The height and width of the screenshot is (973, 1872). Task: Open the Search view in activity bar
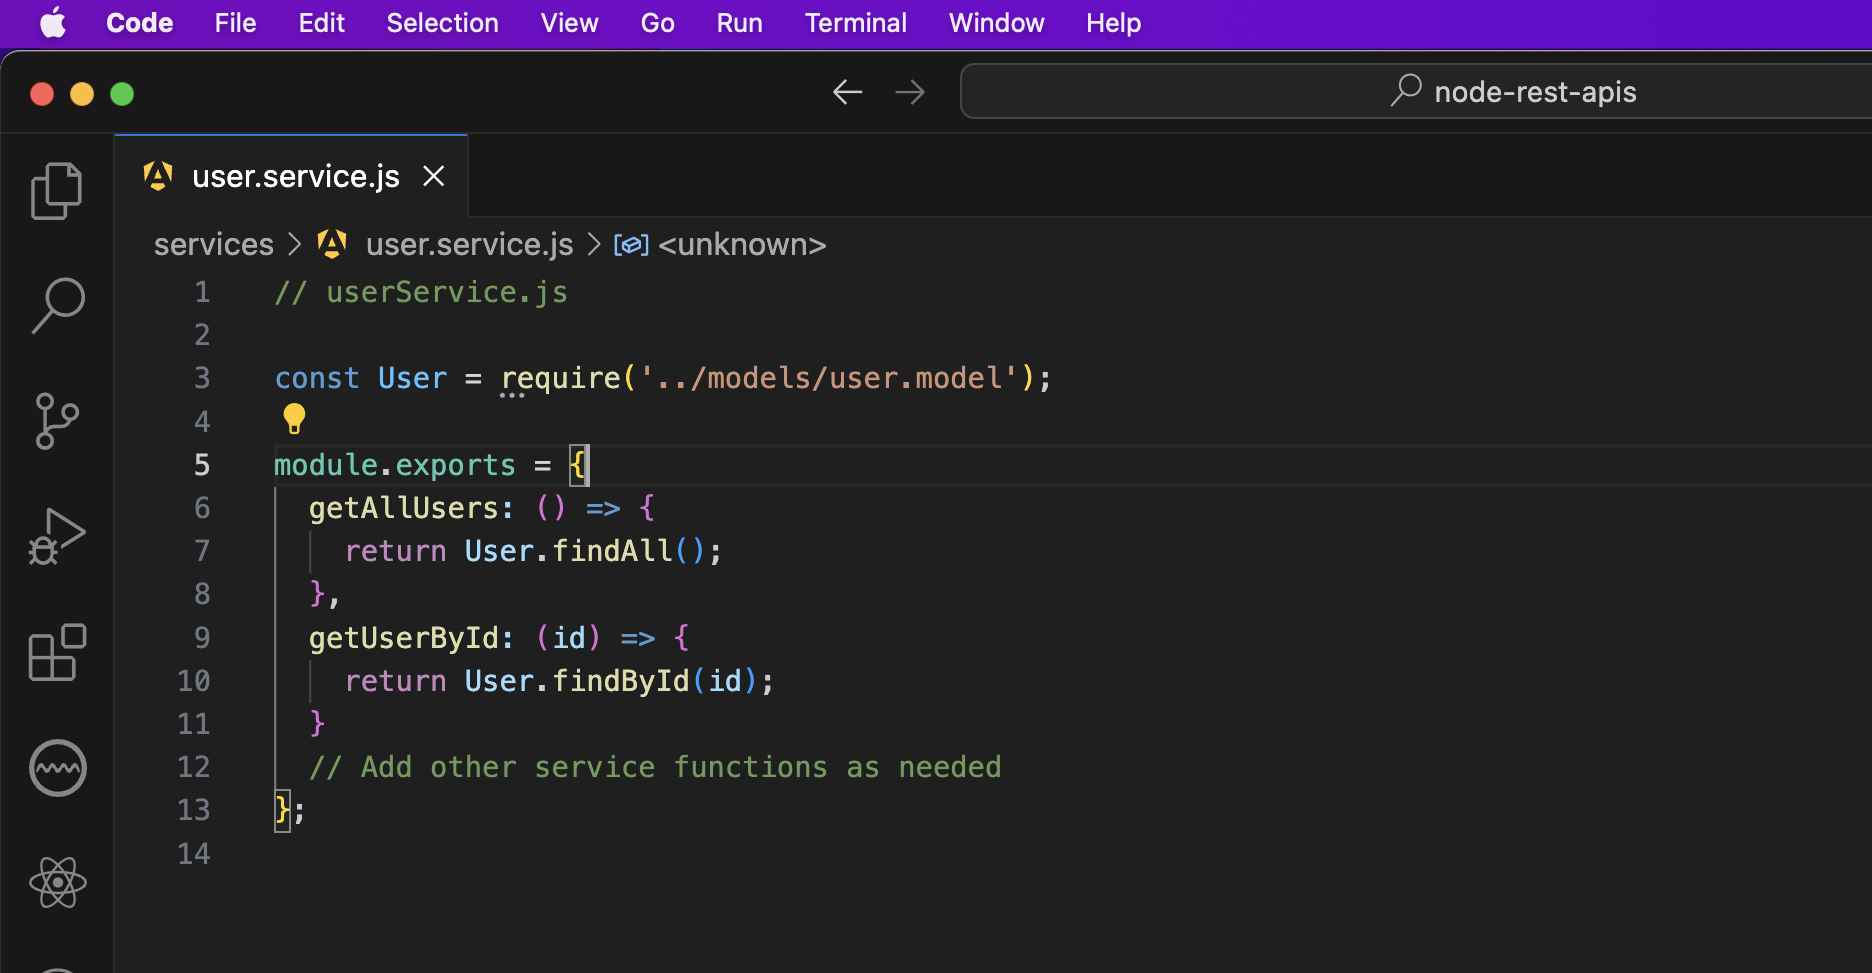tap(57, 306)
